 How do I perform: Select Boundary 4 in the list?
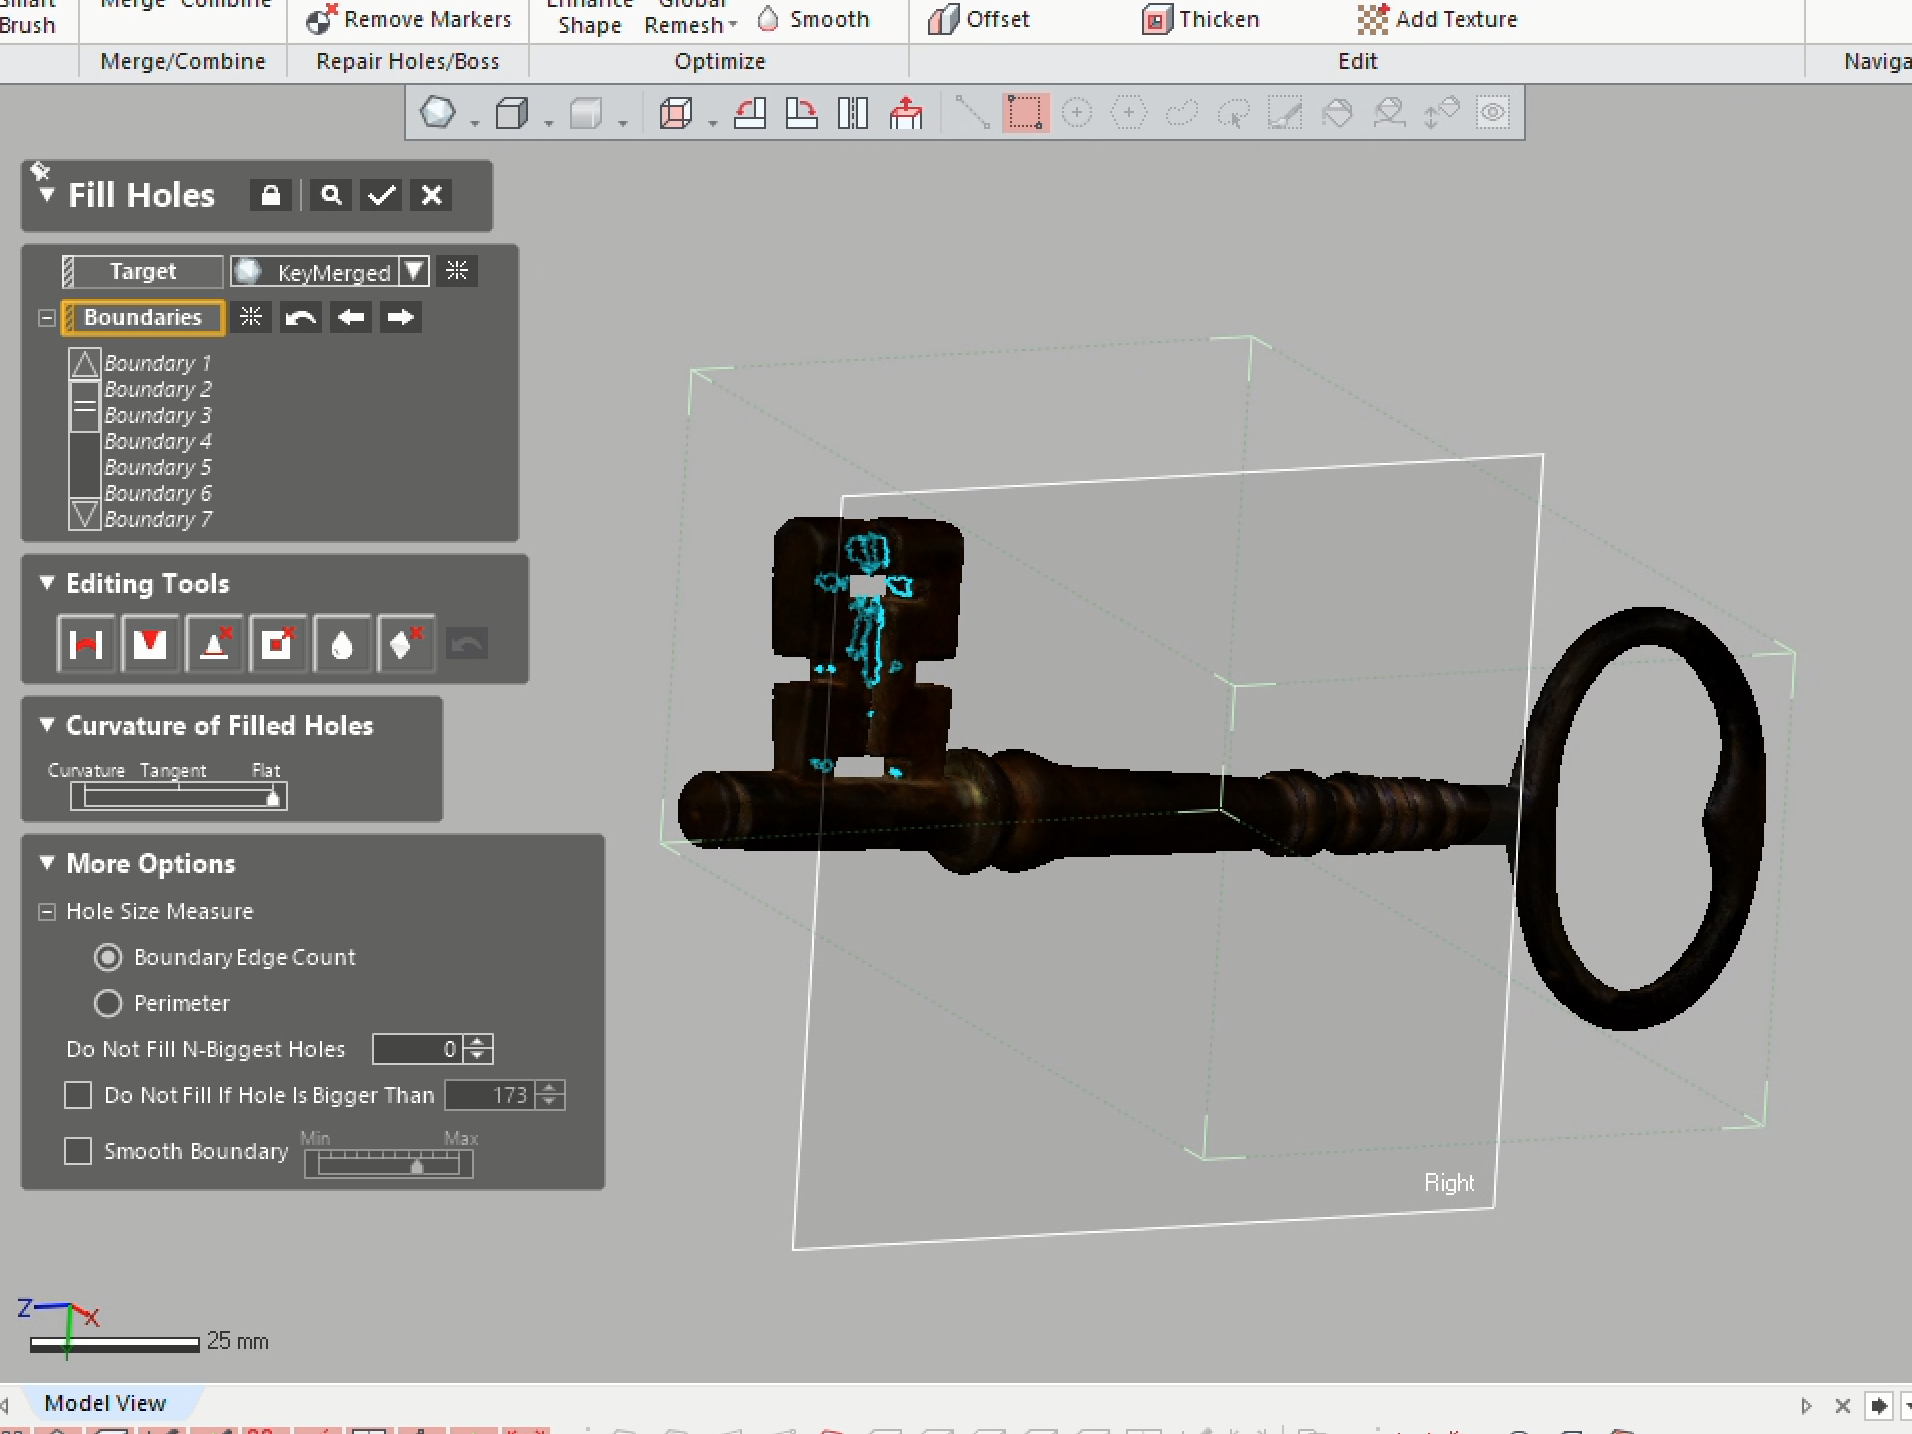pos(158,441)
